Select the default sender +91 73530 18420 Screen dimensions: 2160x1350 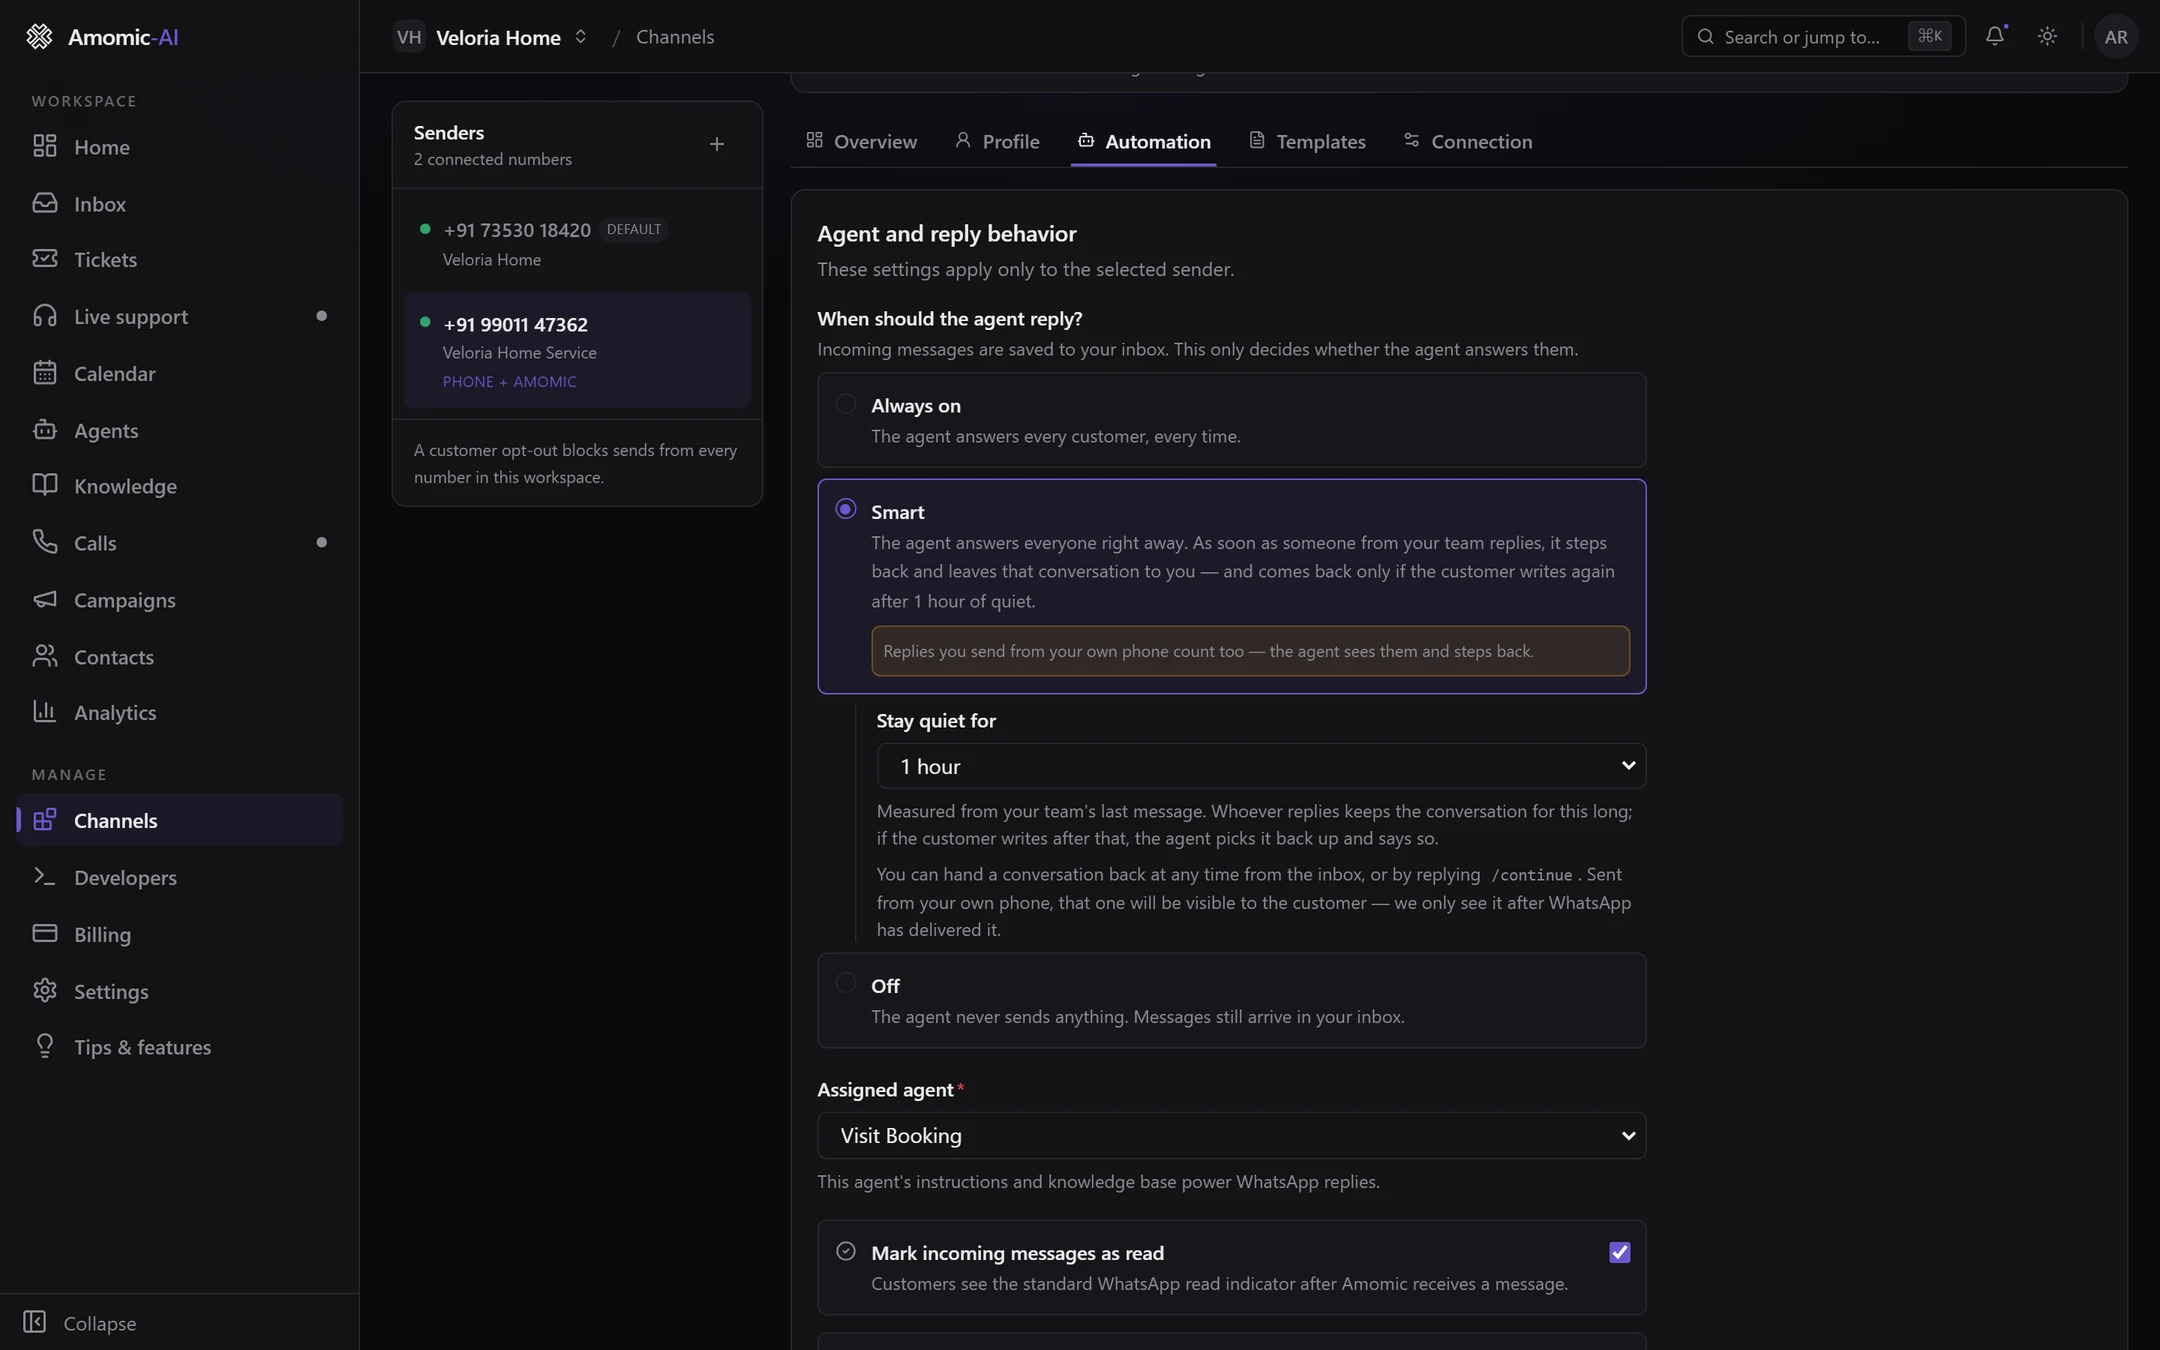click(577, 244)
